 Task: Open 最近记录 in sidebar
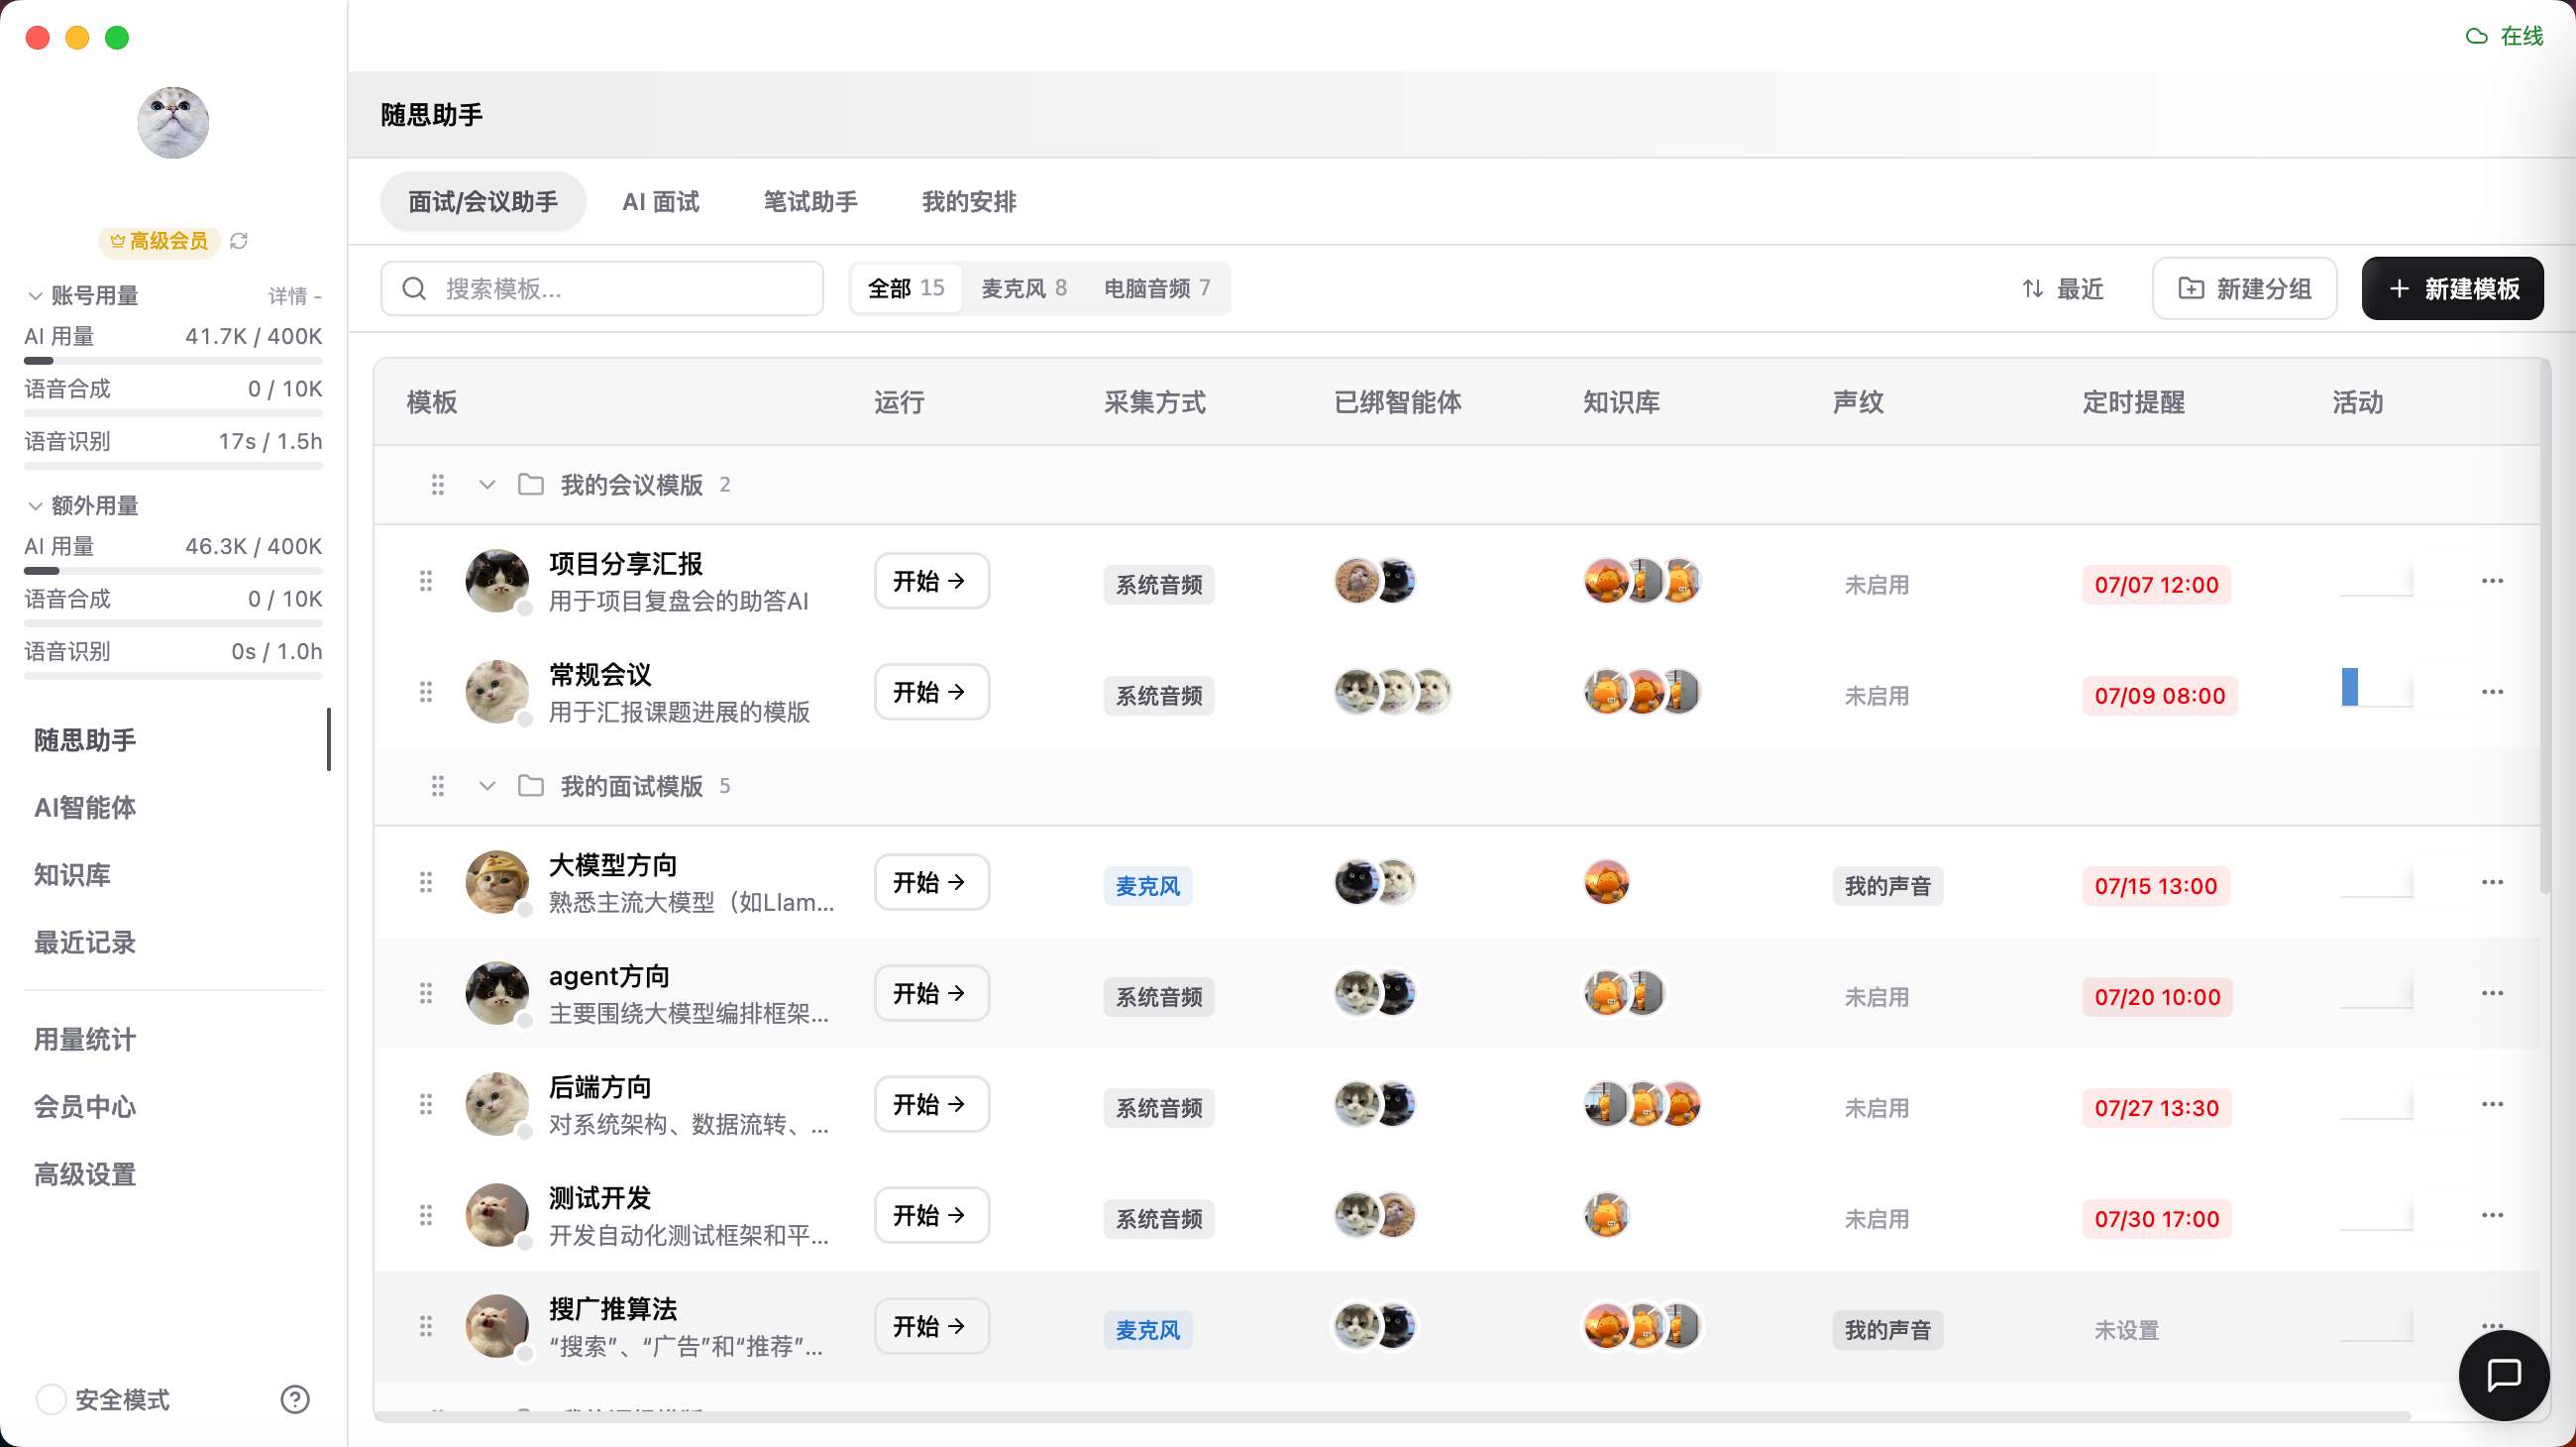(85, 942)
